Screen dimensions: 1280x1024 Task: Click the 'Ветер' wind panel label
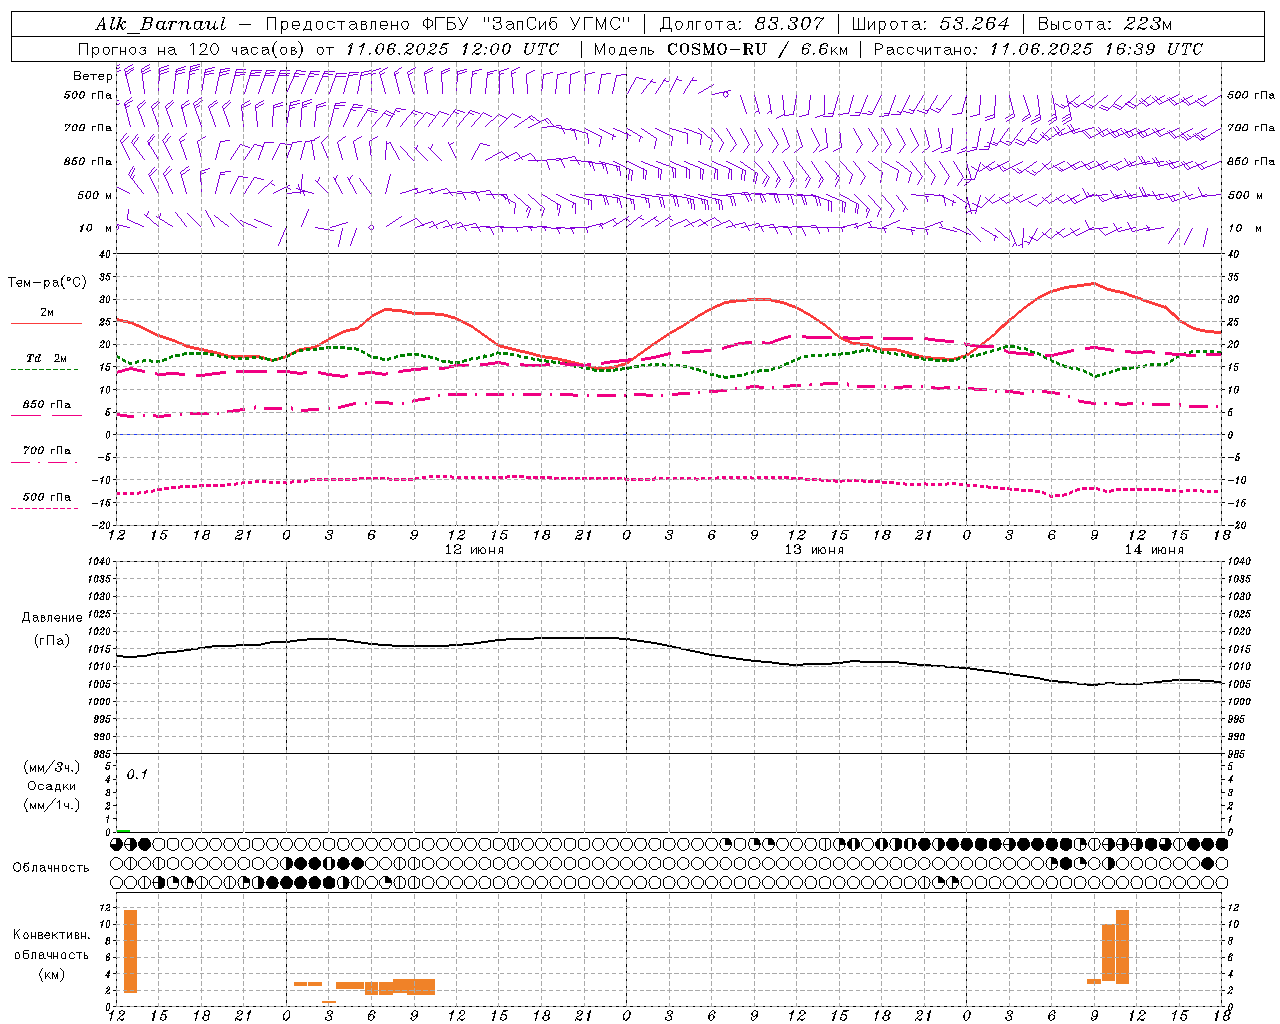tap(92, 76)
